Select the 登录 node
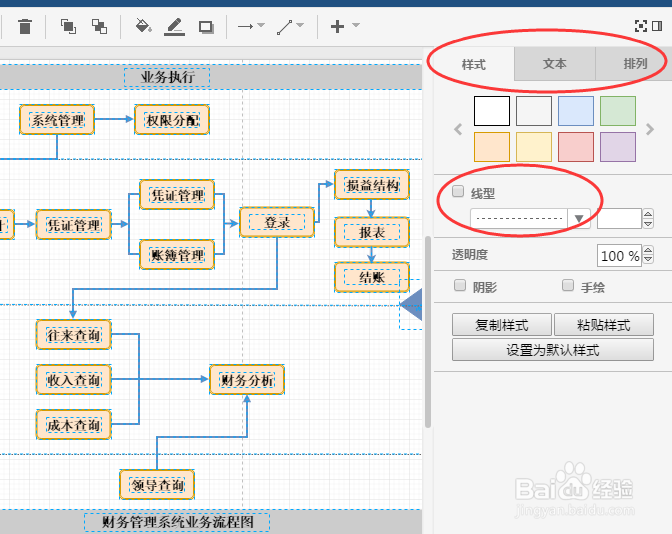Screen dimensions: 672x534 coord(277,222)
